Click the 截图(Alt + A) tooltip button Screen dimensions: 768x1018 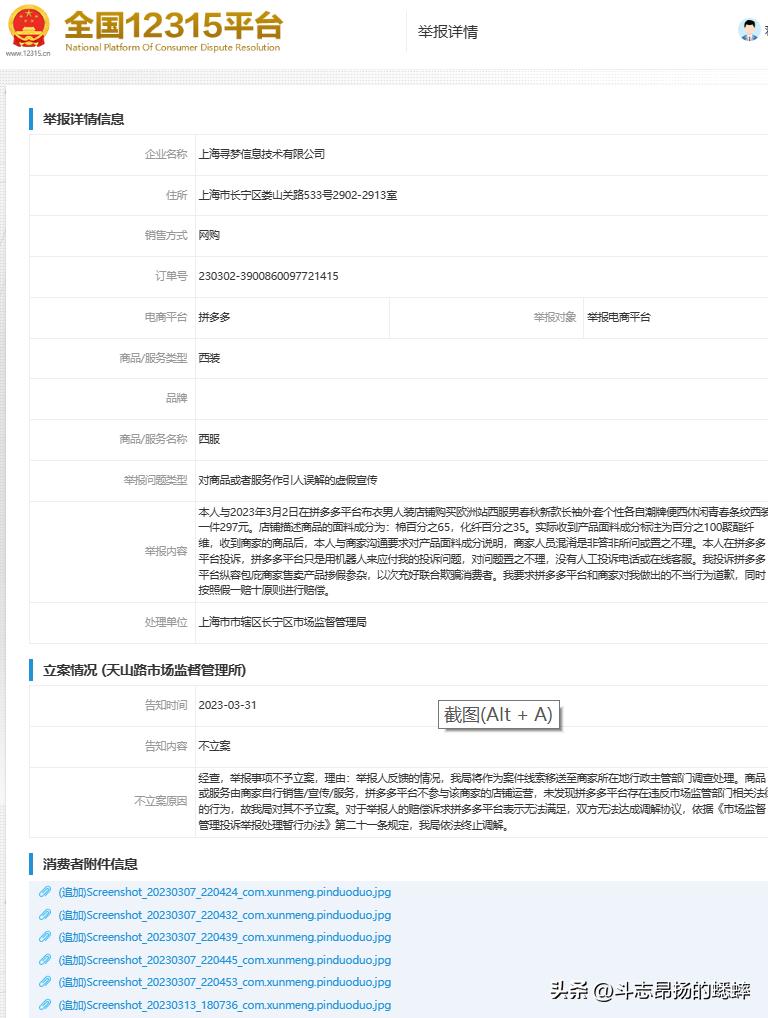pos(499,715)
